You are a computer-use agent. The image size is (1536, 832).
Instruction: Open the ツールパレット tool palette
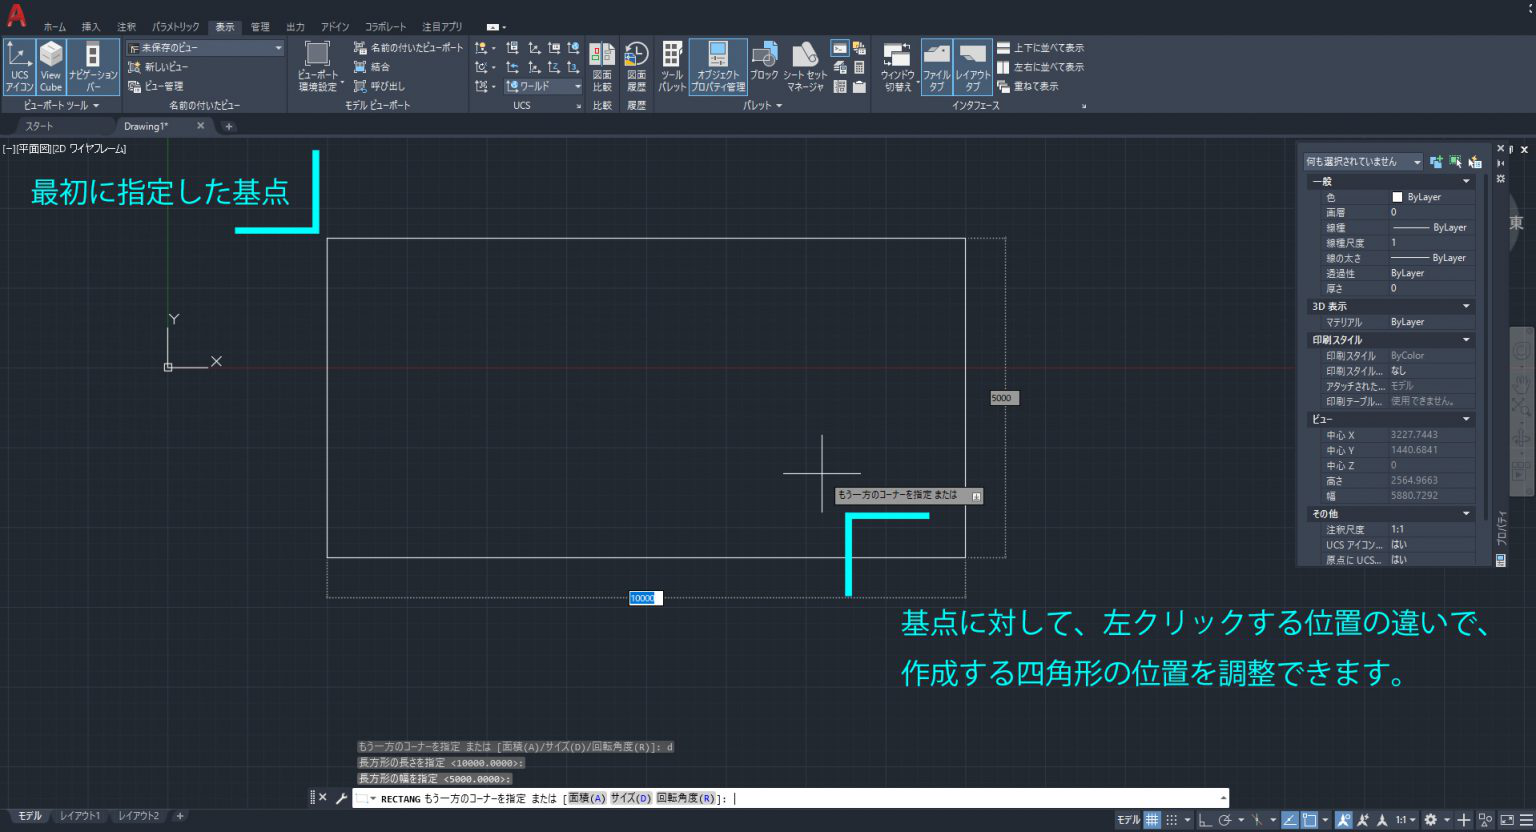click(672, 67)
